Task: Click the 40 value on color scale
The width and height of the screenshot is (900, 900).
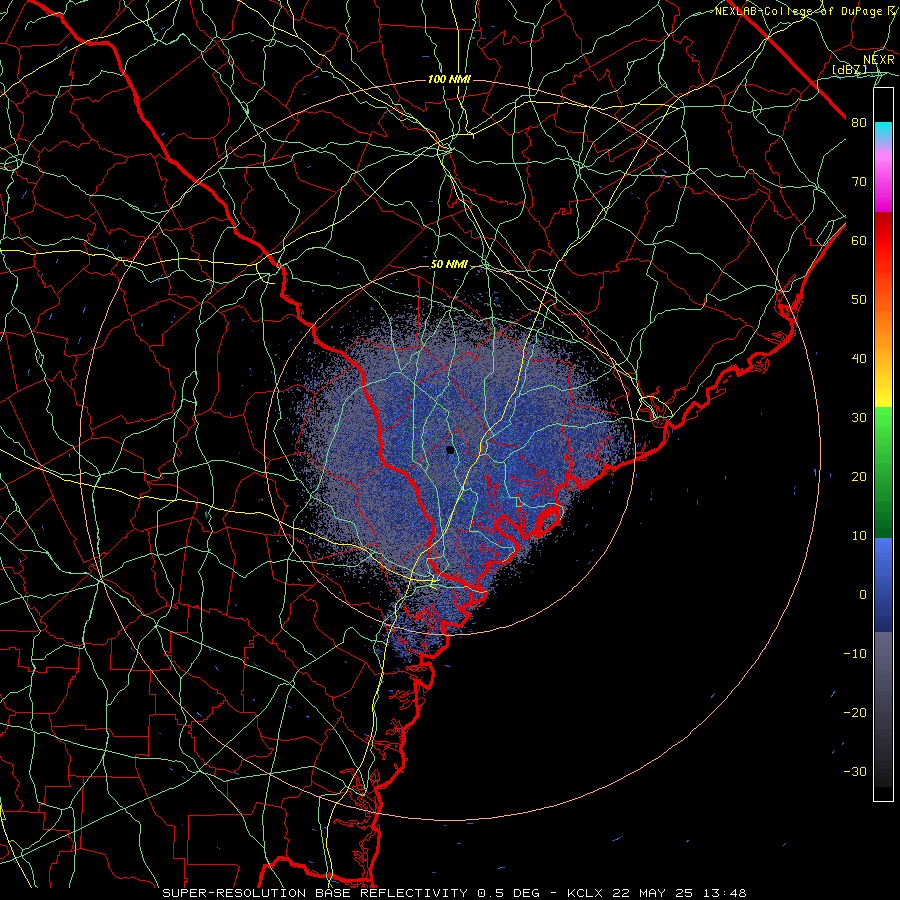Action: point(859,359)
